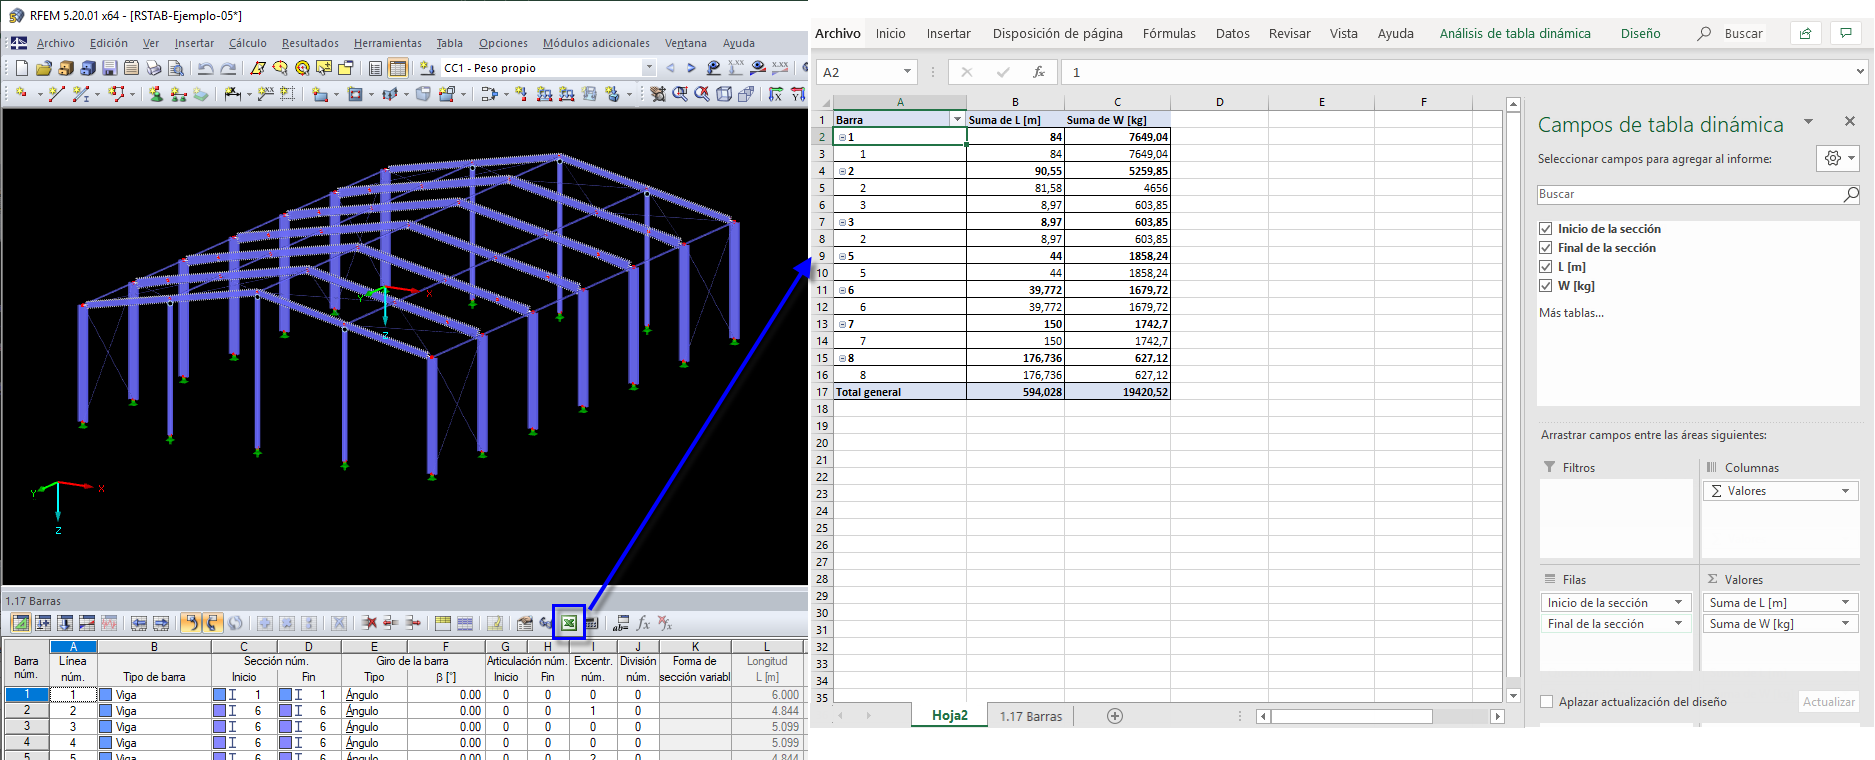Viewport: 1875px width, 760px height.
Task: Uncheck the W [kg] field checkbox
Action: (1546, 286)
